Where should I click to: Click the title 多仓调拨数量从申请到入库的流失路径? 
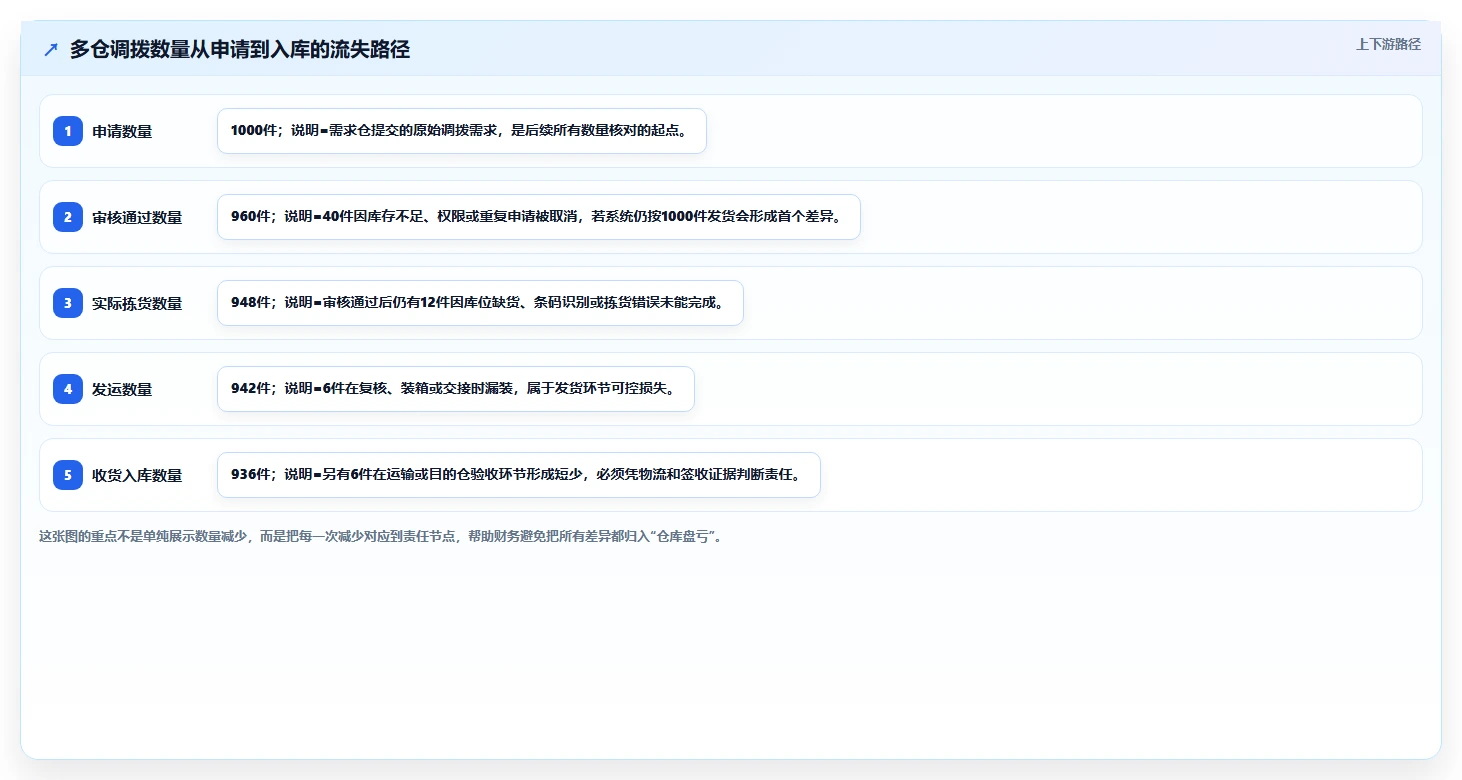[240, 49]
